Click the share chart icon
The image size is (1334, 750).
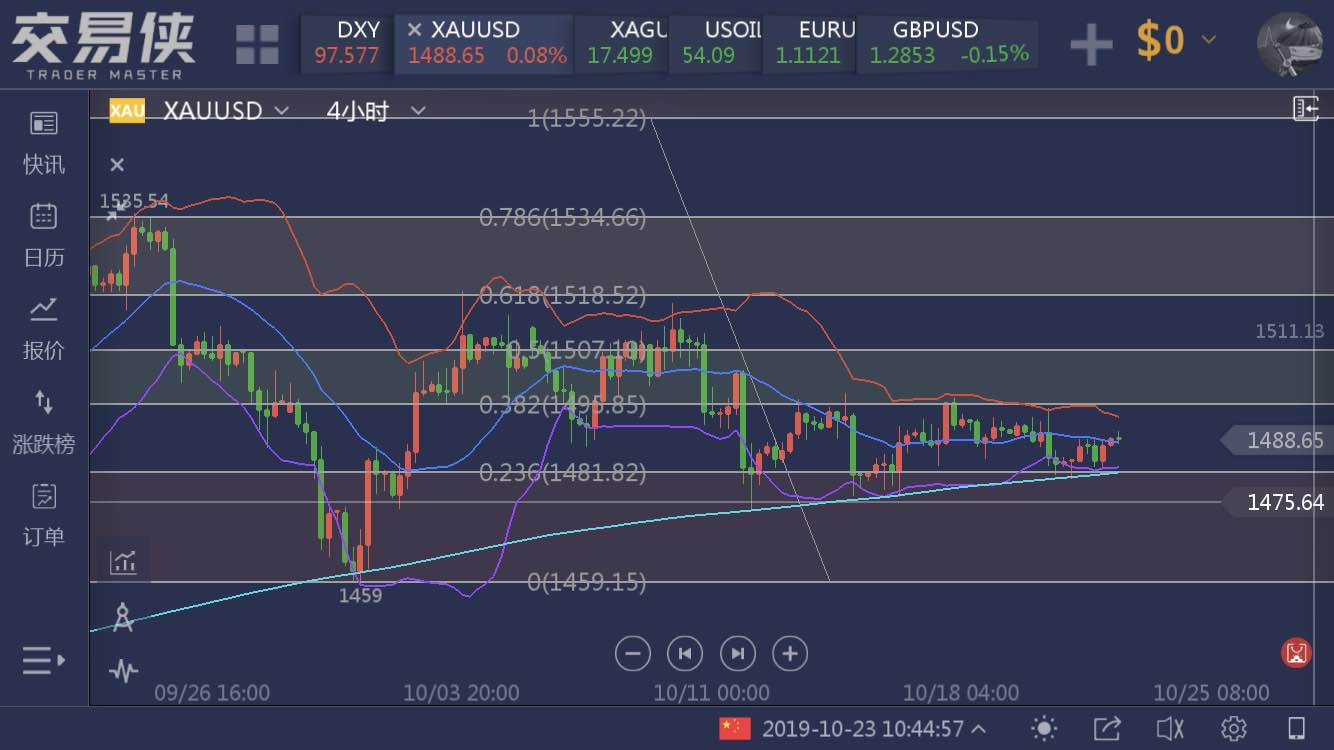coord(1106,728)
